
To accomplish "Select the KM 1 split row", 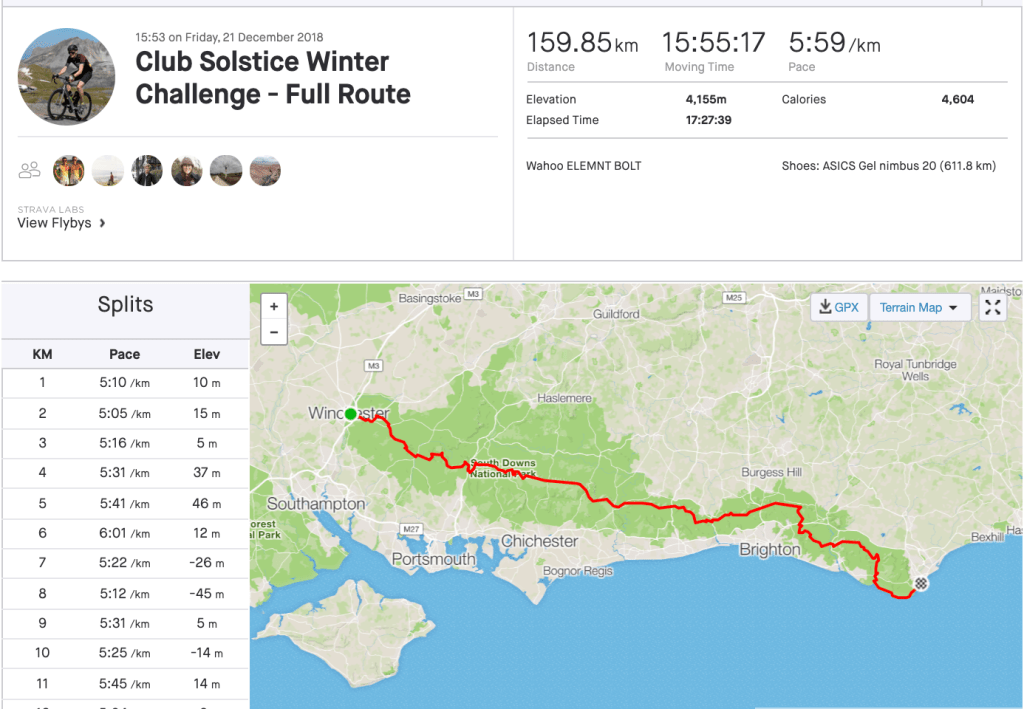I will 125,383.
